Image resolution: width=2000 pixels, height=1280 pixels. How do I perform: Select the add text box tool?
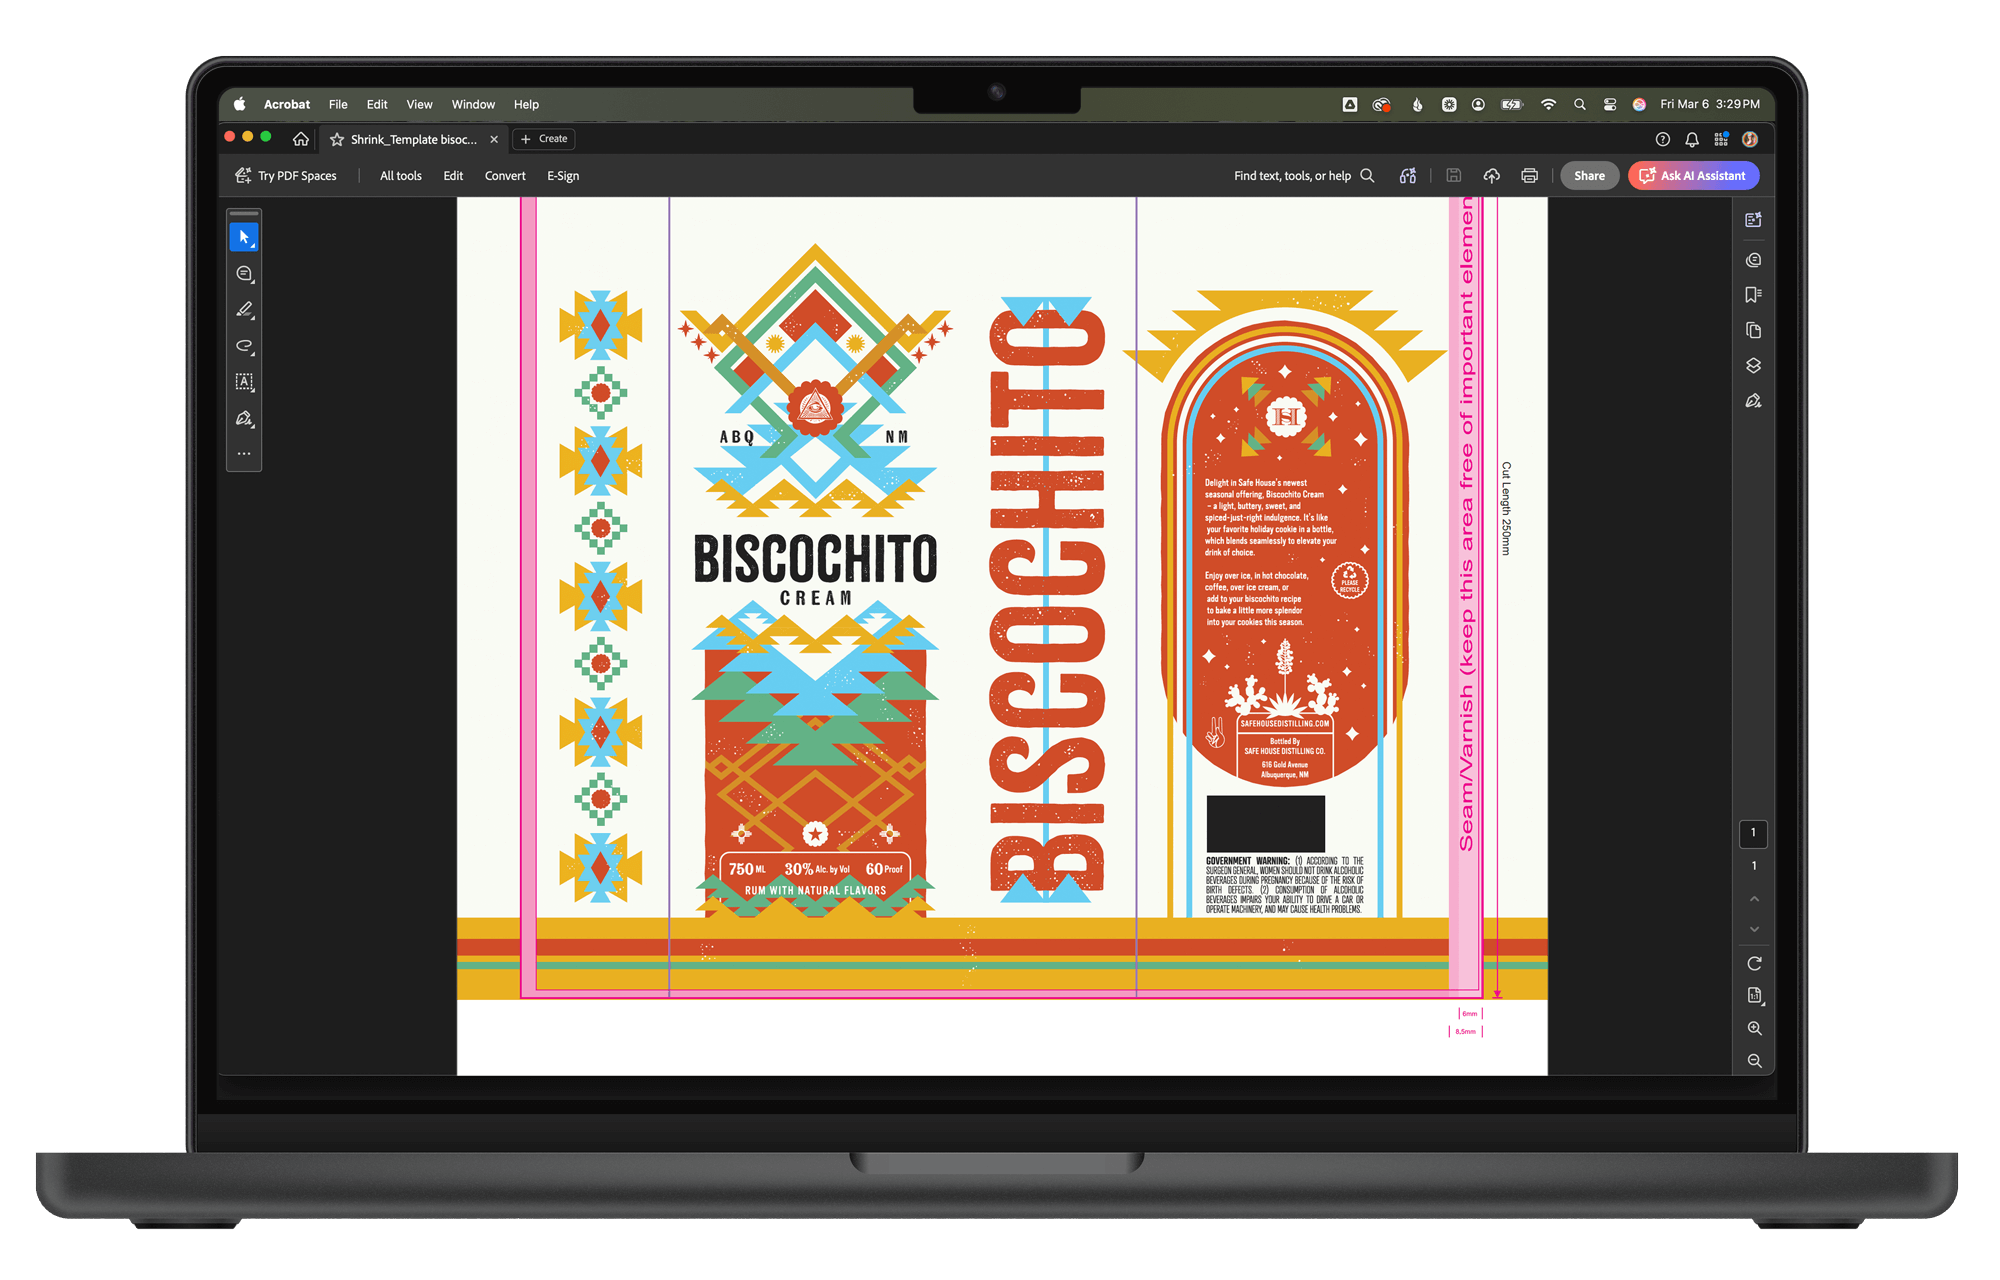[244, 382]
